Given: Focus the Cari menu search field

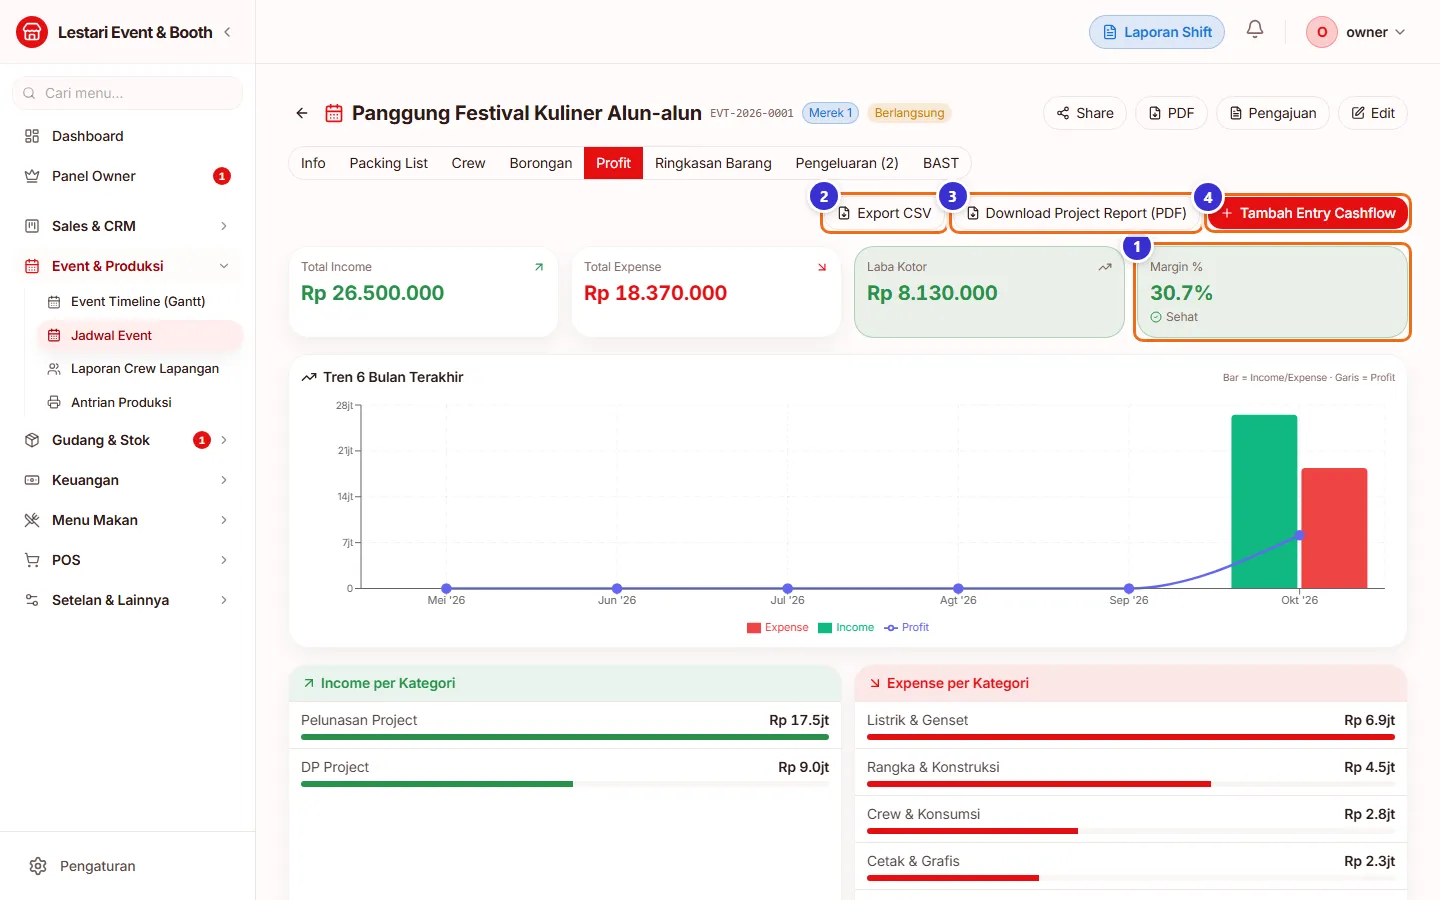Looking at the screenshot, I should (x=127, y=93).
